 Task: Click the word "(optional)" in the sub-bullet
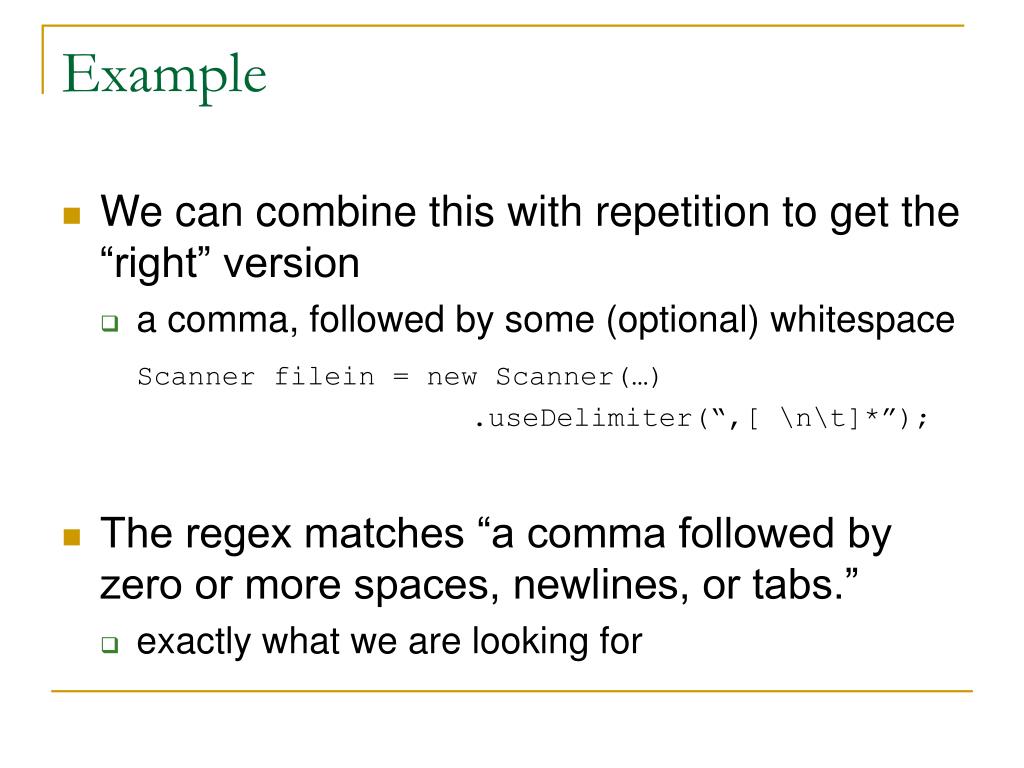682,321
